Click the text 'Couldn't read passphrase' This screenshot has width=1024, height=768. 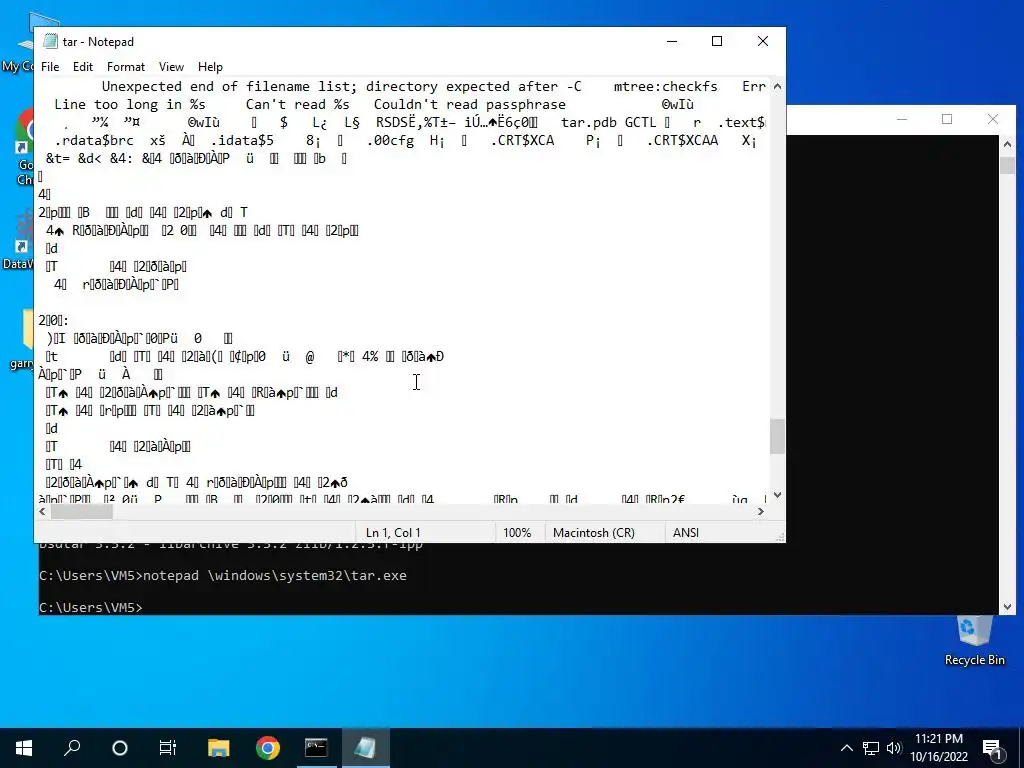click(x=470, y=104)
